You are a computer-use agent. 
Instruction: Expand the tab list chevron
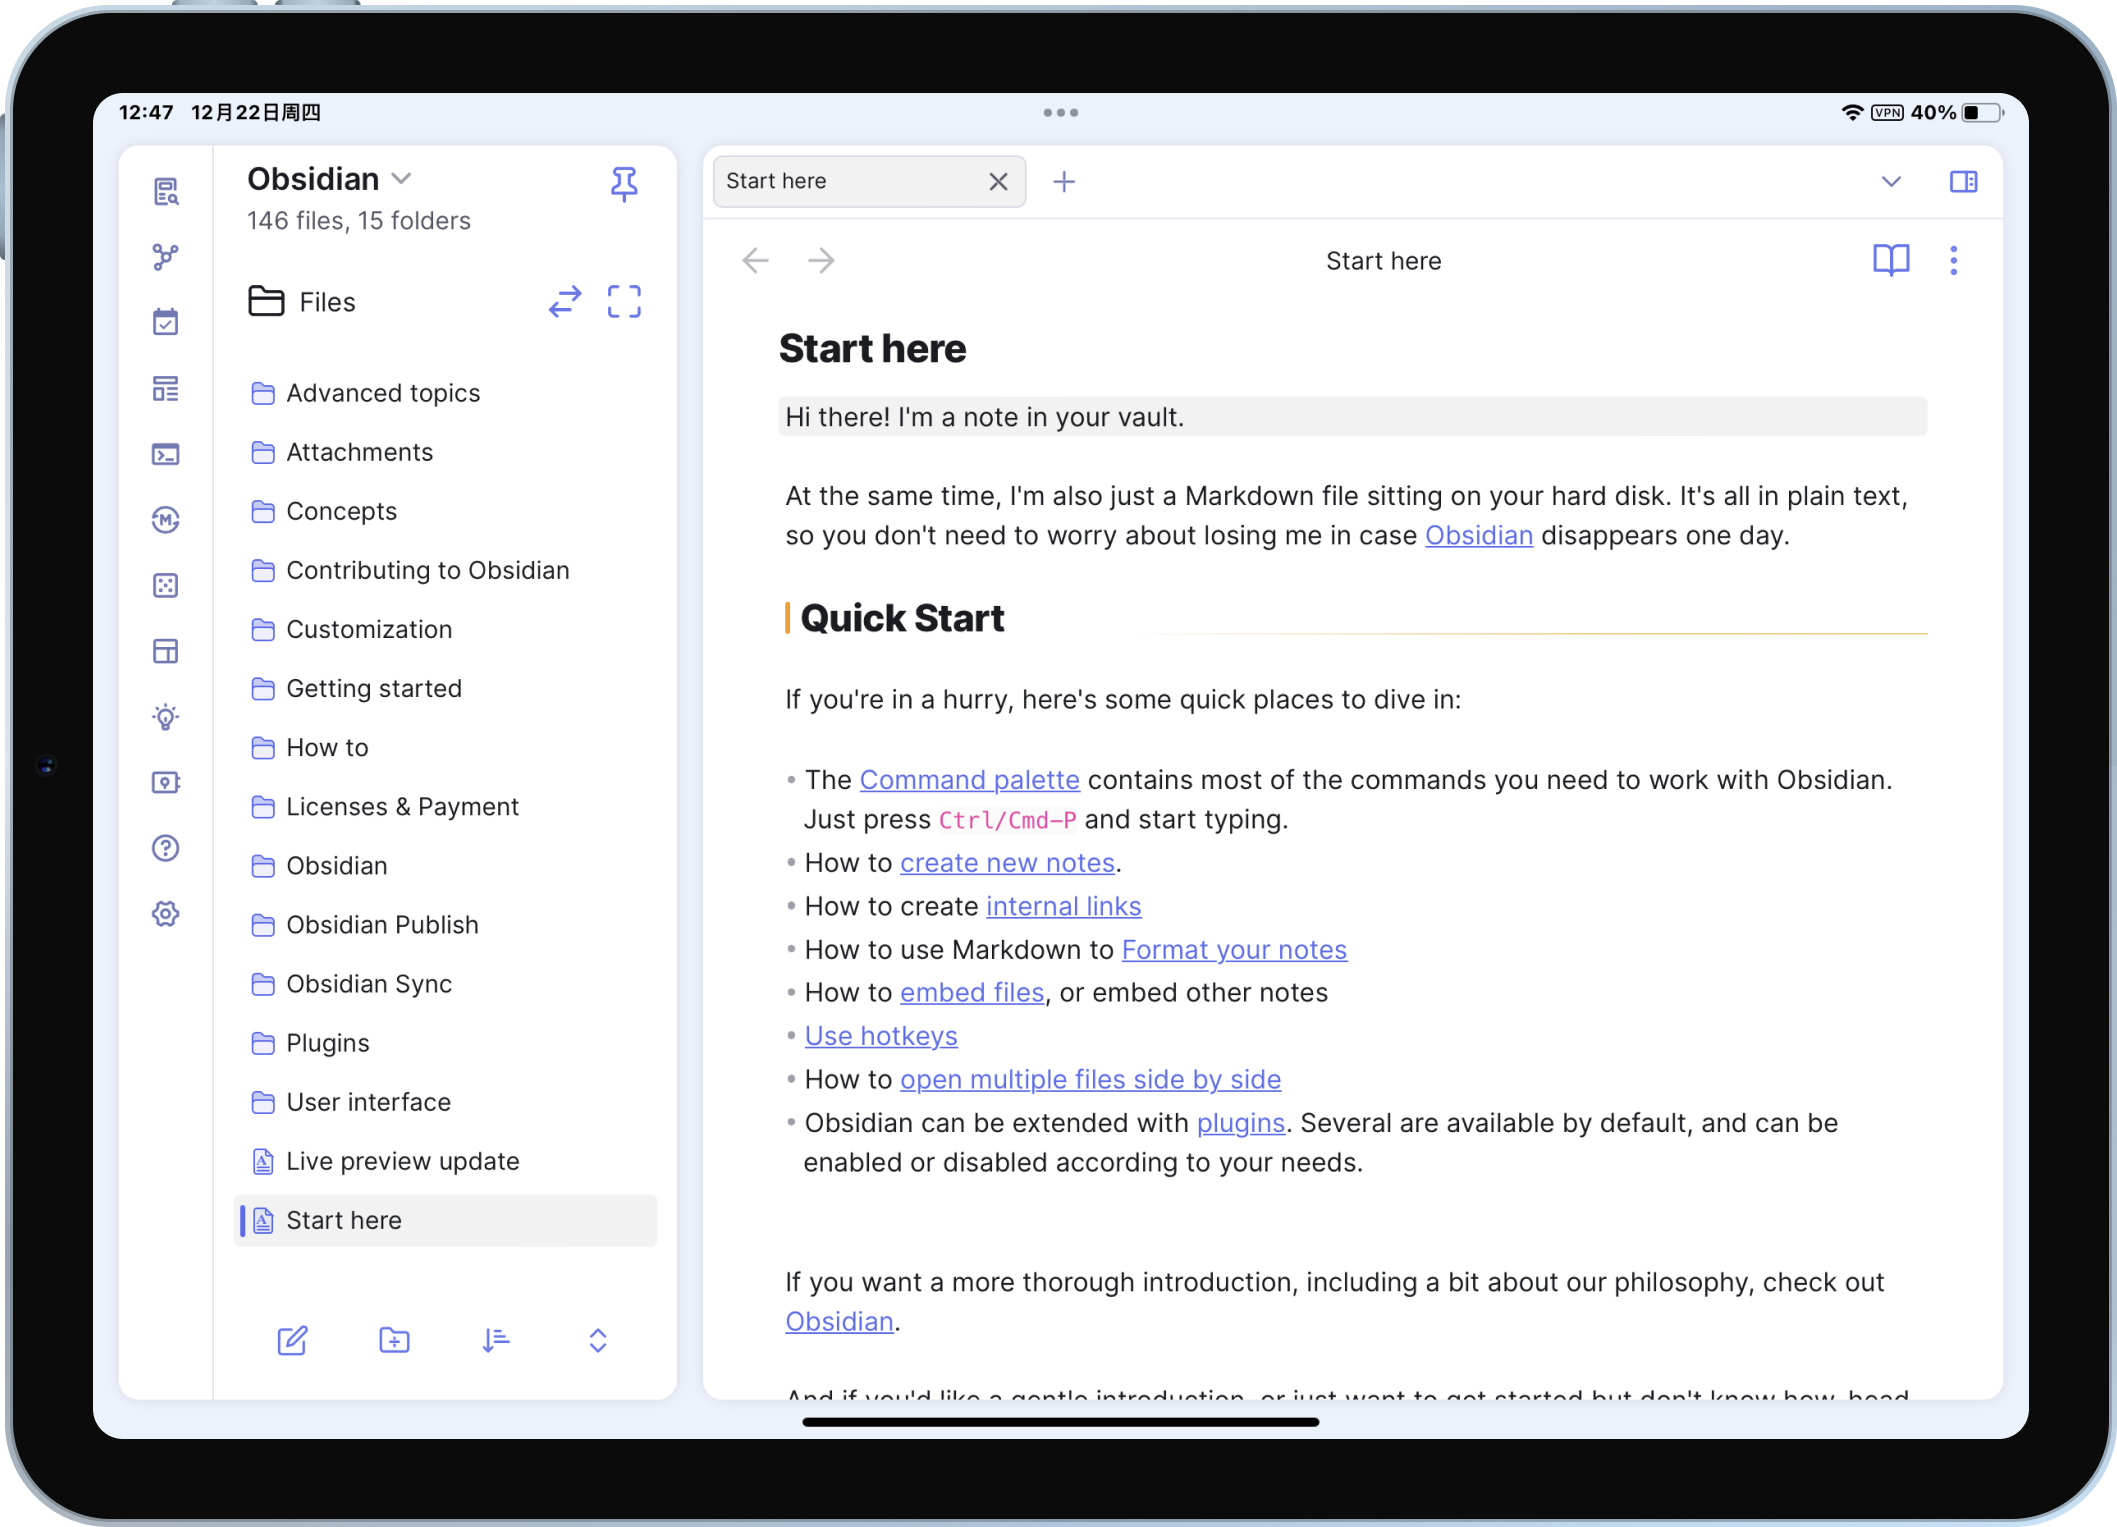1891,182
